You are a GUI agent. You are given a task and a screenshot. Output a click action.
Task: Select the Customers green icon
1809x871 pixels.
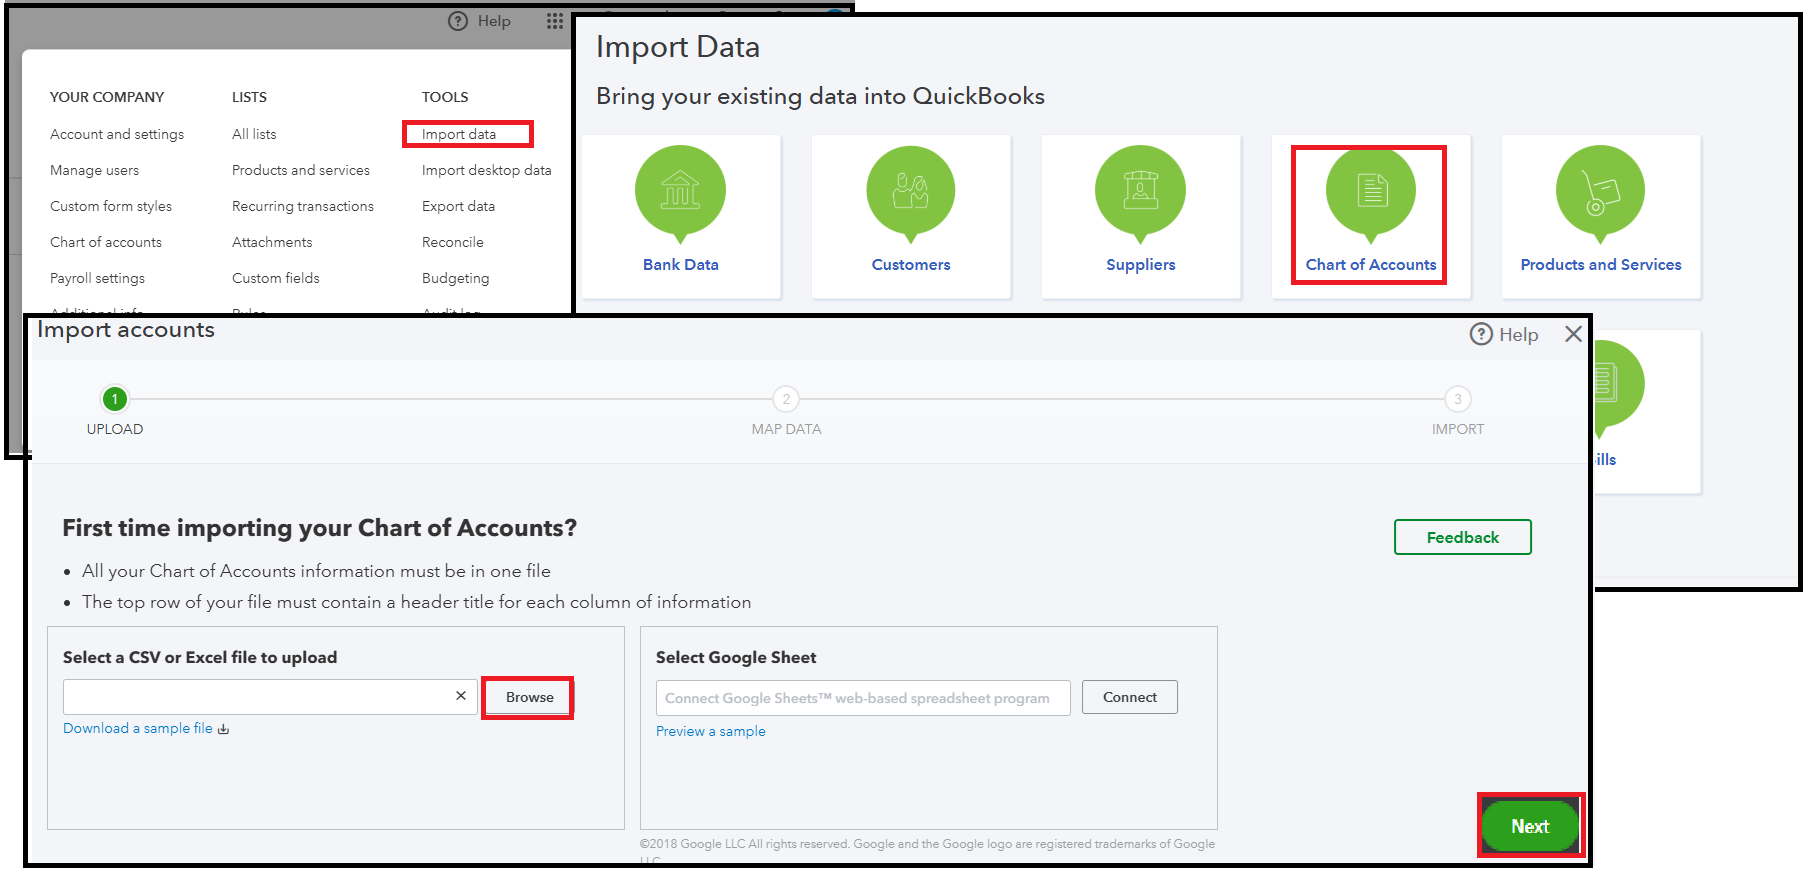tap(910, 194)
